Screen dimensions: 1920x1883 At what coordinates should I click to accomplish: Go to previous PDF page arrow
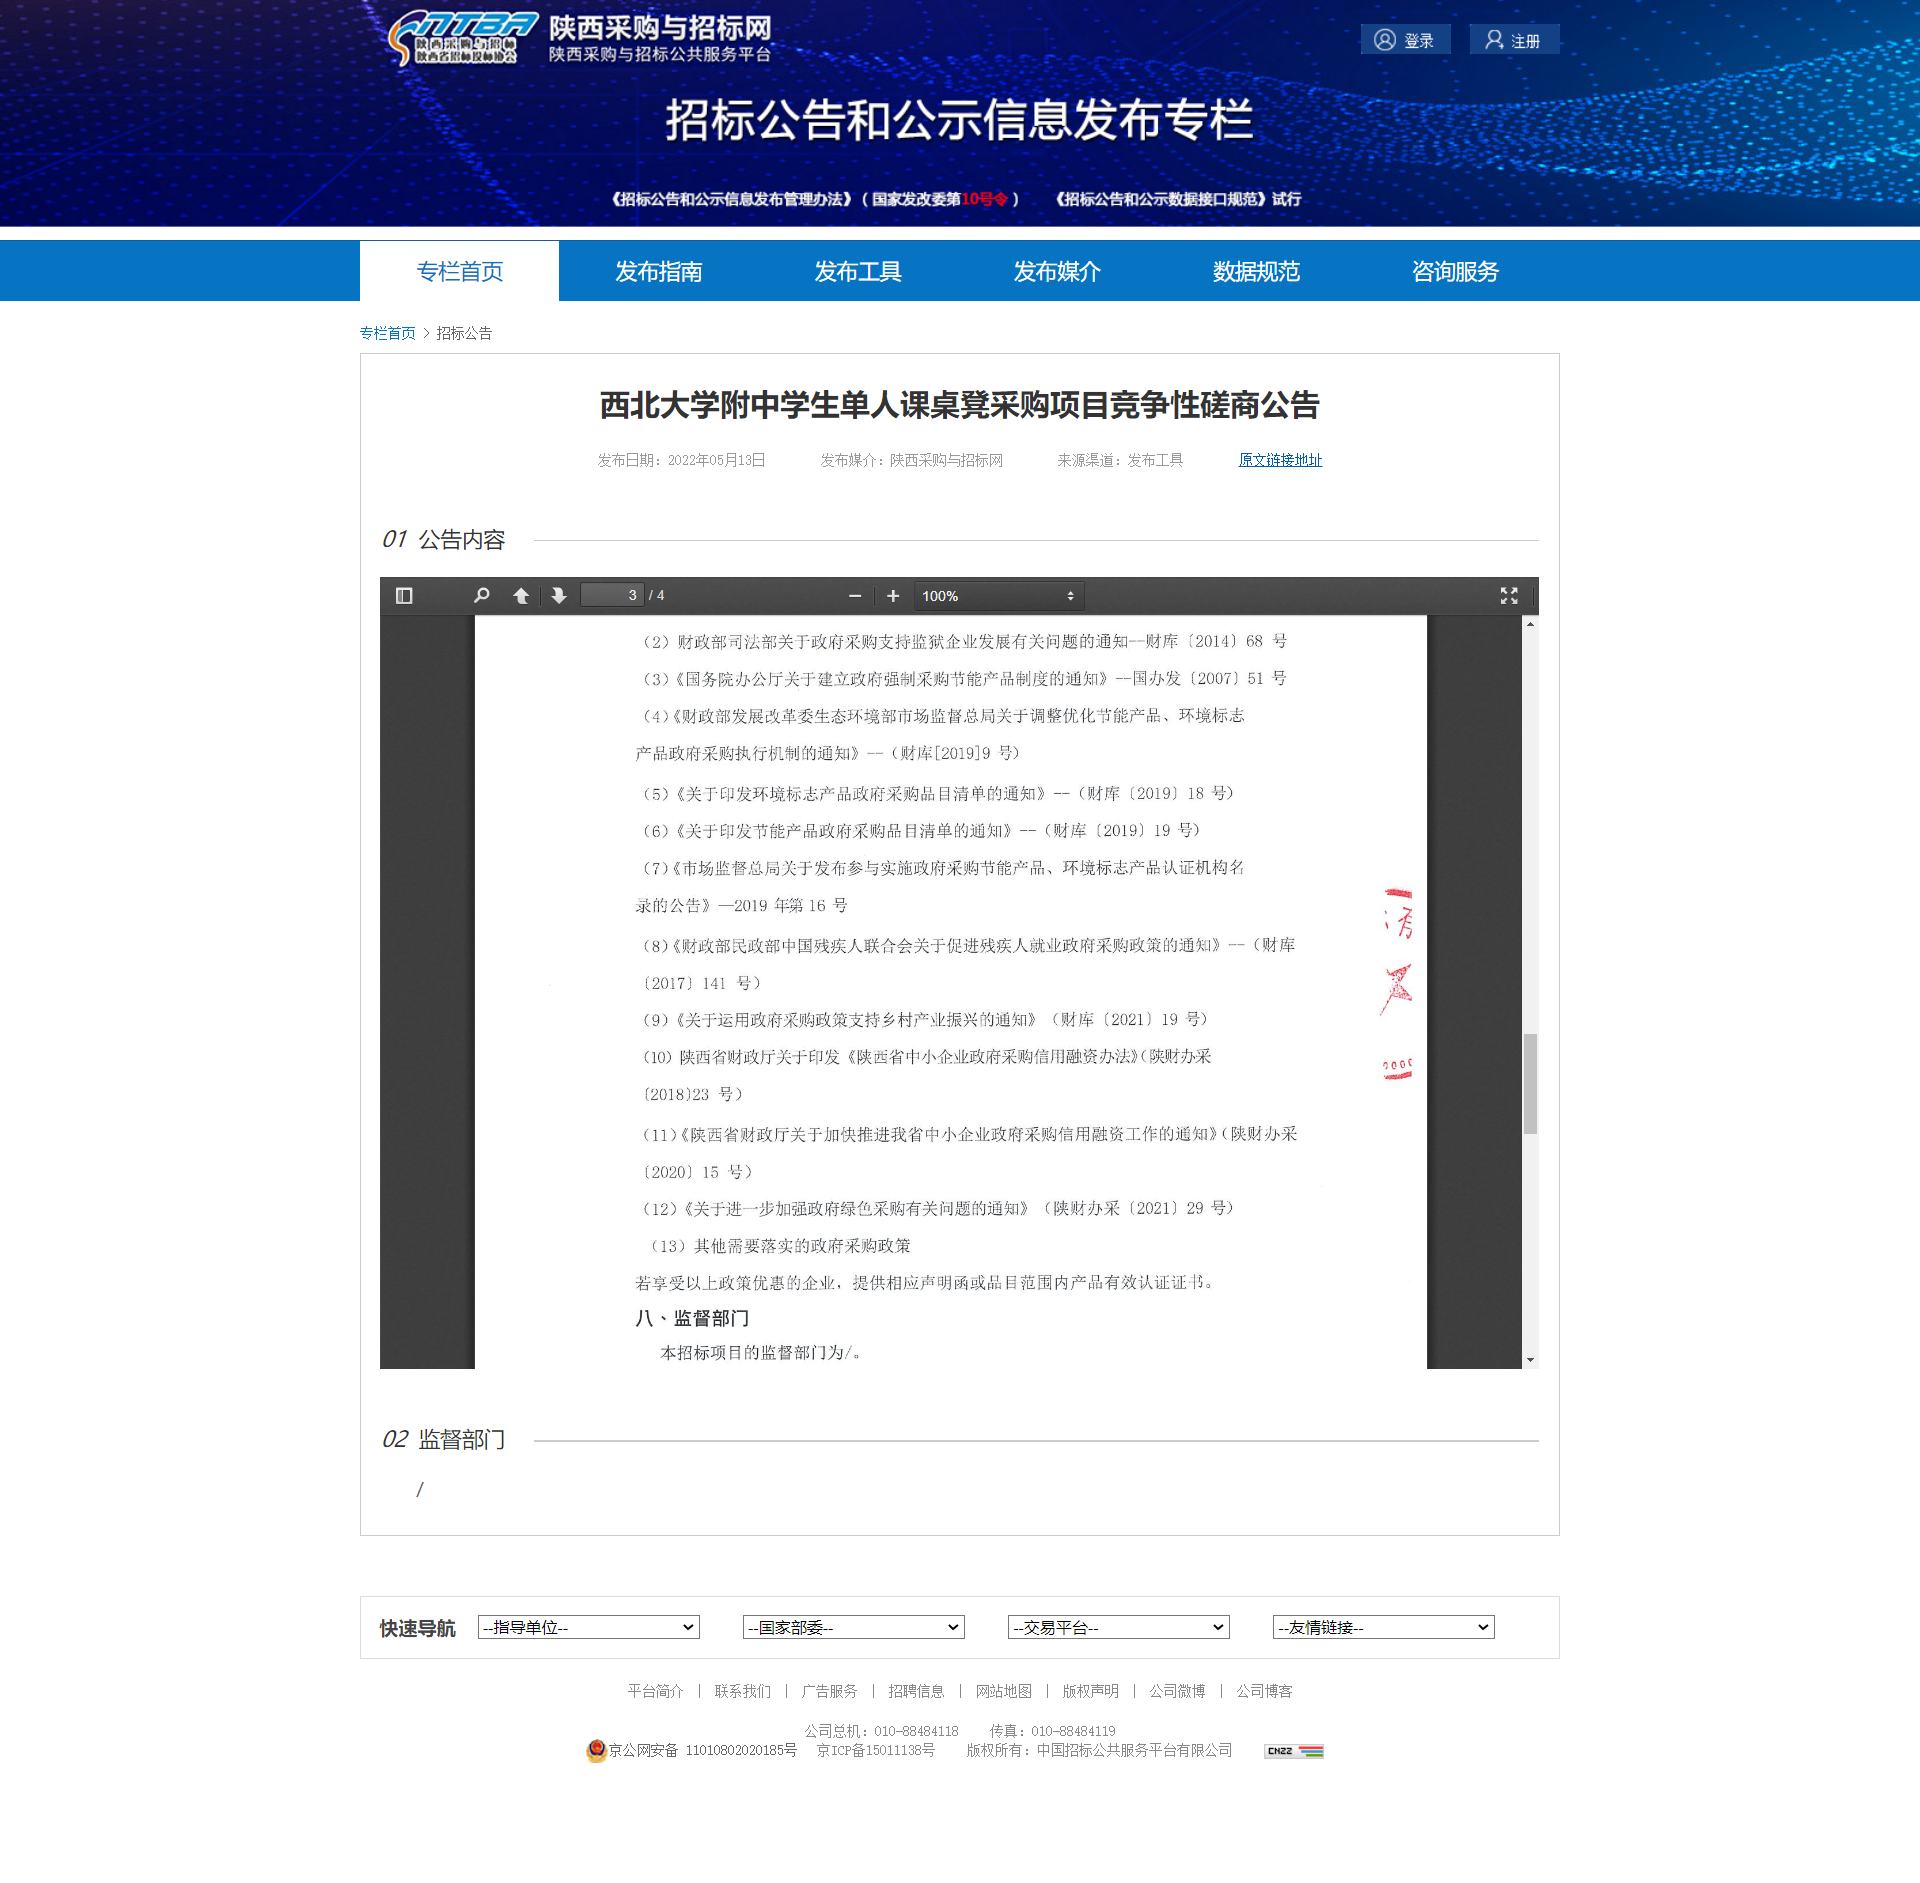[521, 596]
